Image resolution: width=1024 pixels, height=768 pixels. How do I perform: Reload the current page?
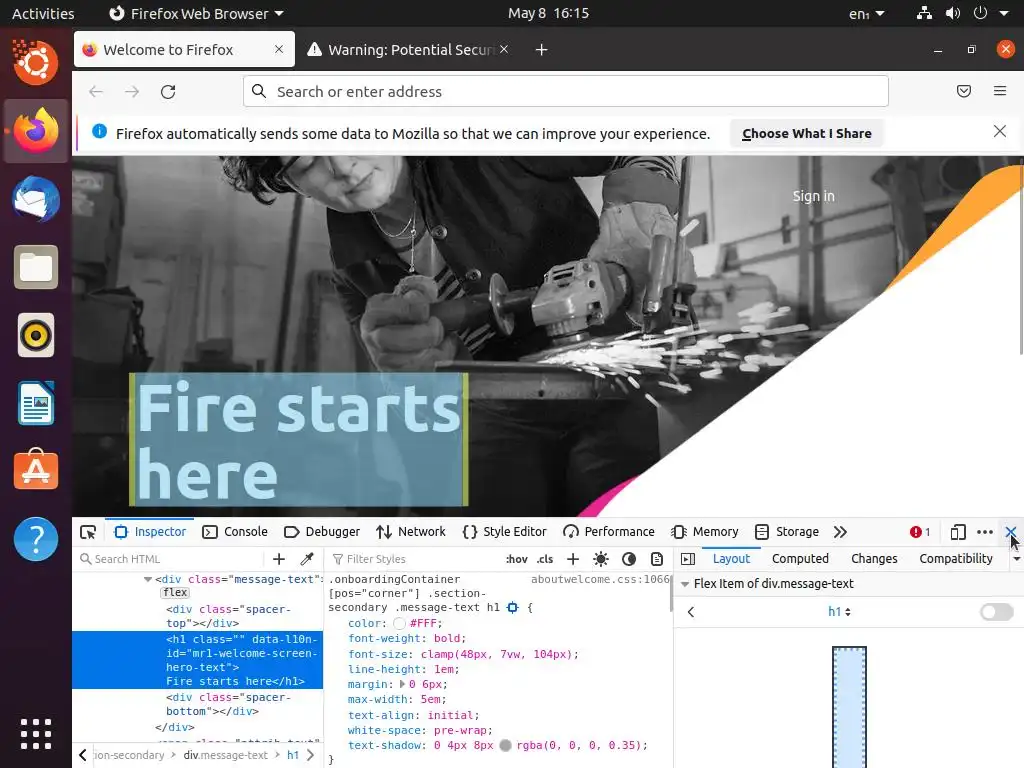[168, 91]
